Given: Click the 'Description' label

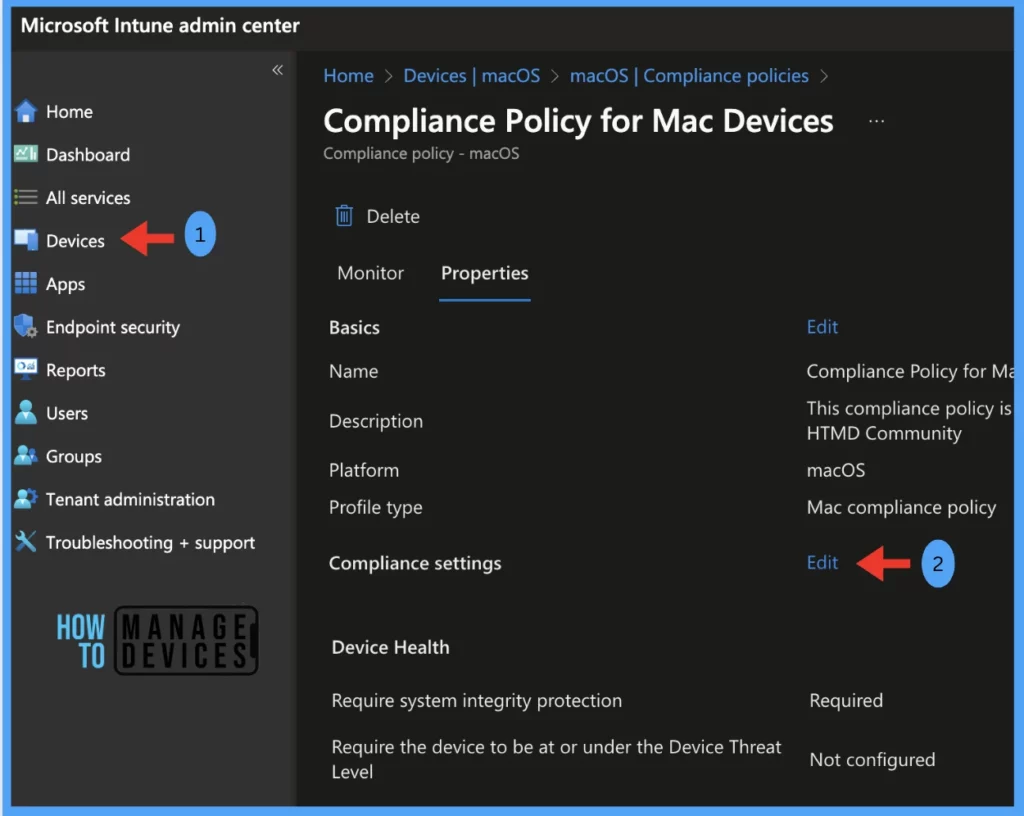Looking at the screenshot, I should [x=376, y=421].
